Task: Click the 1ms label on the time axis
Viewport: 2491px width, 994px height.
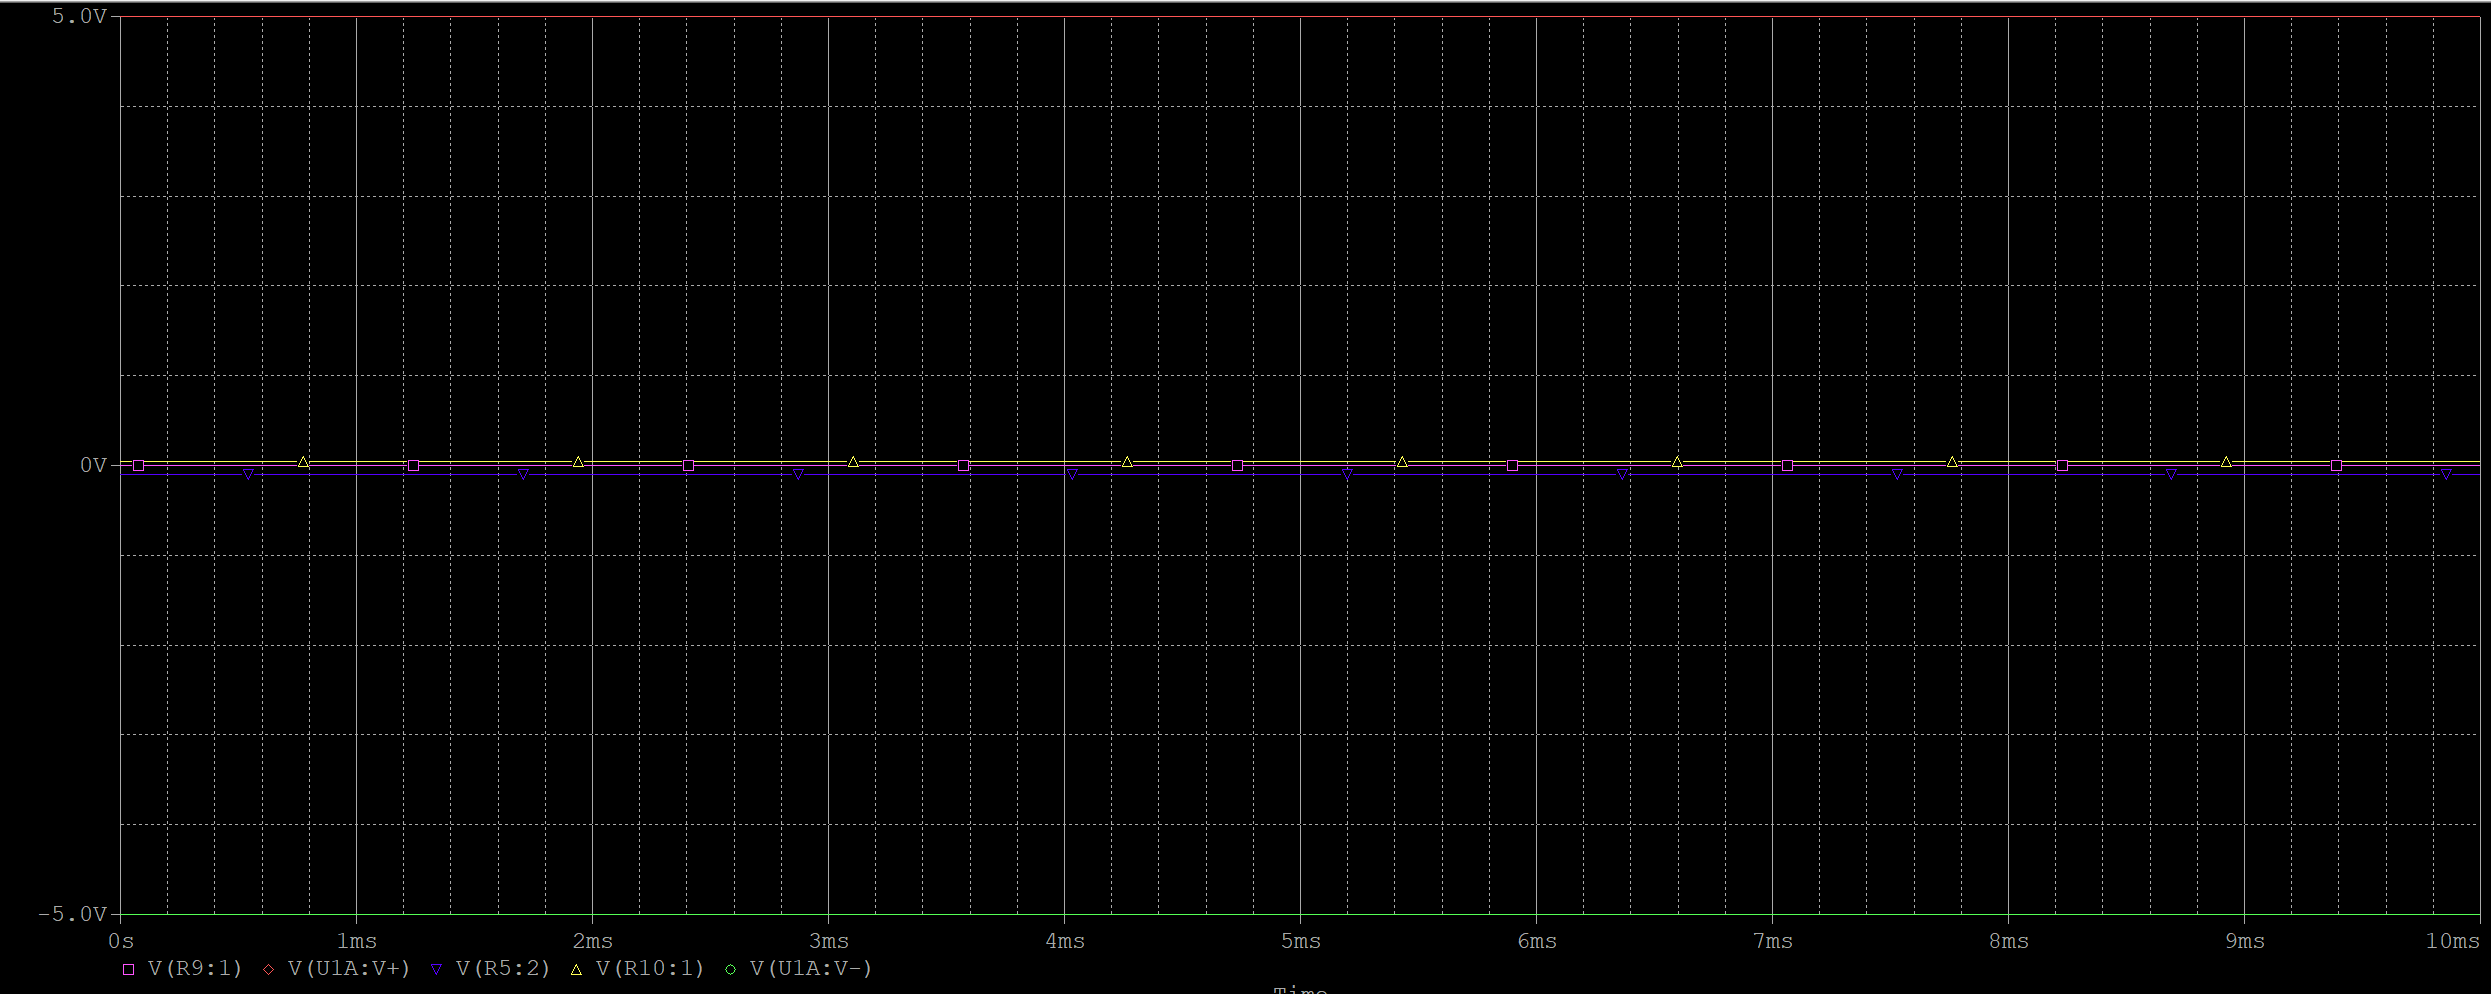Action: pos(357,941)
